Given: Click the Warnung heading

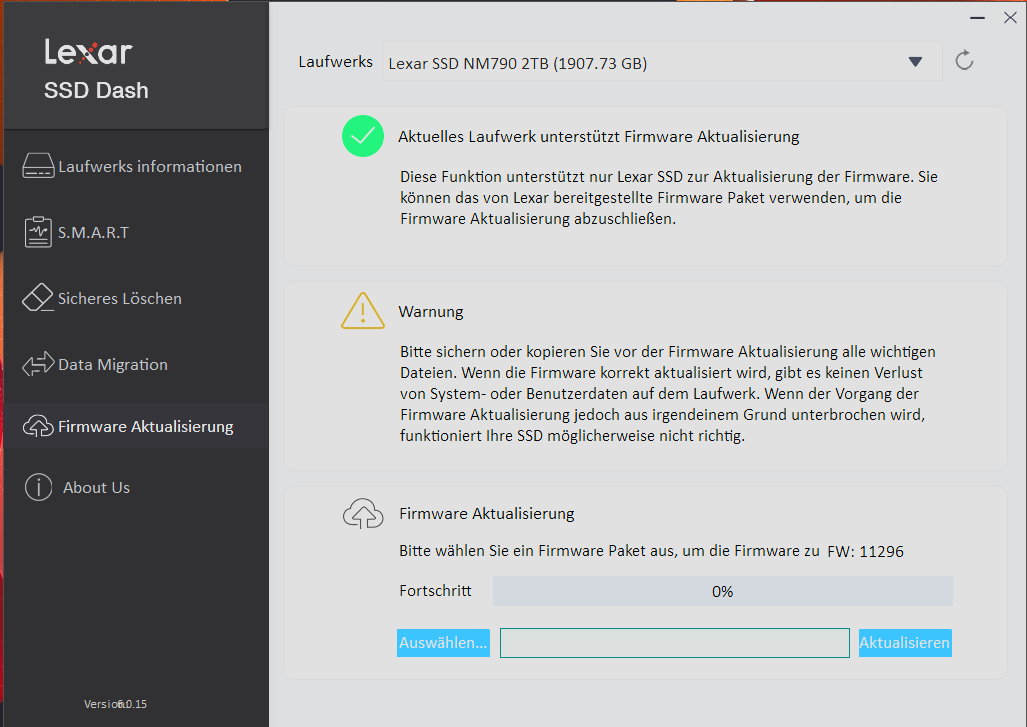Looking at the screenshot, I should pos(430,312).
